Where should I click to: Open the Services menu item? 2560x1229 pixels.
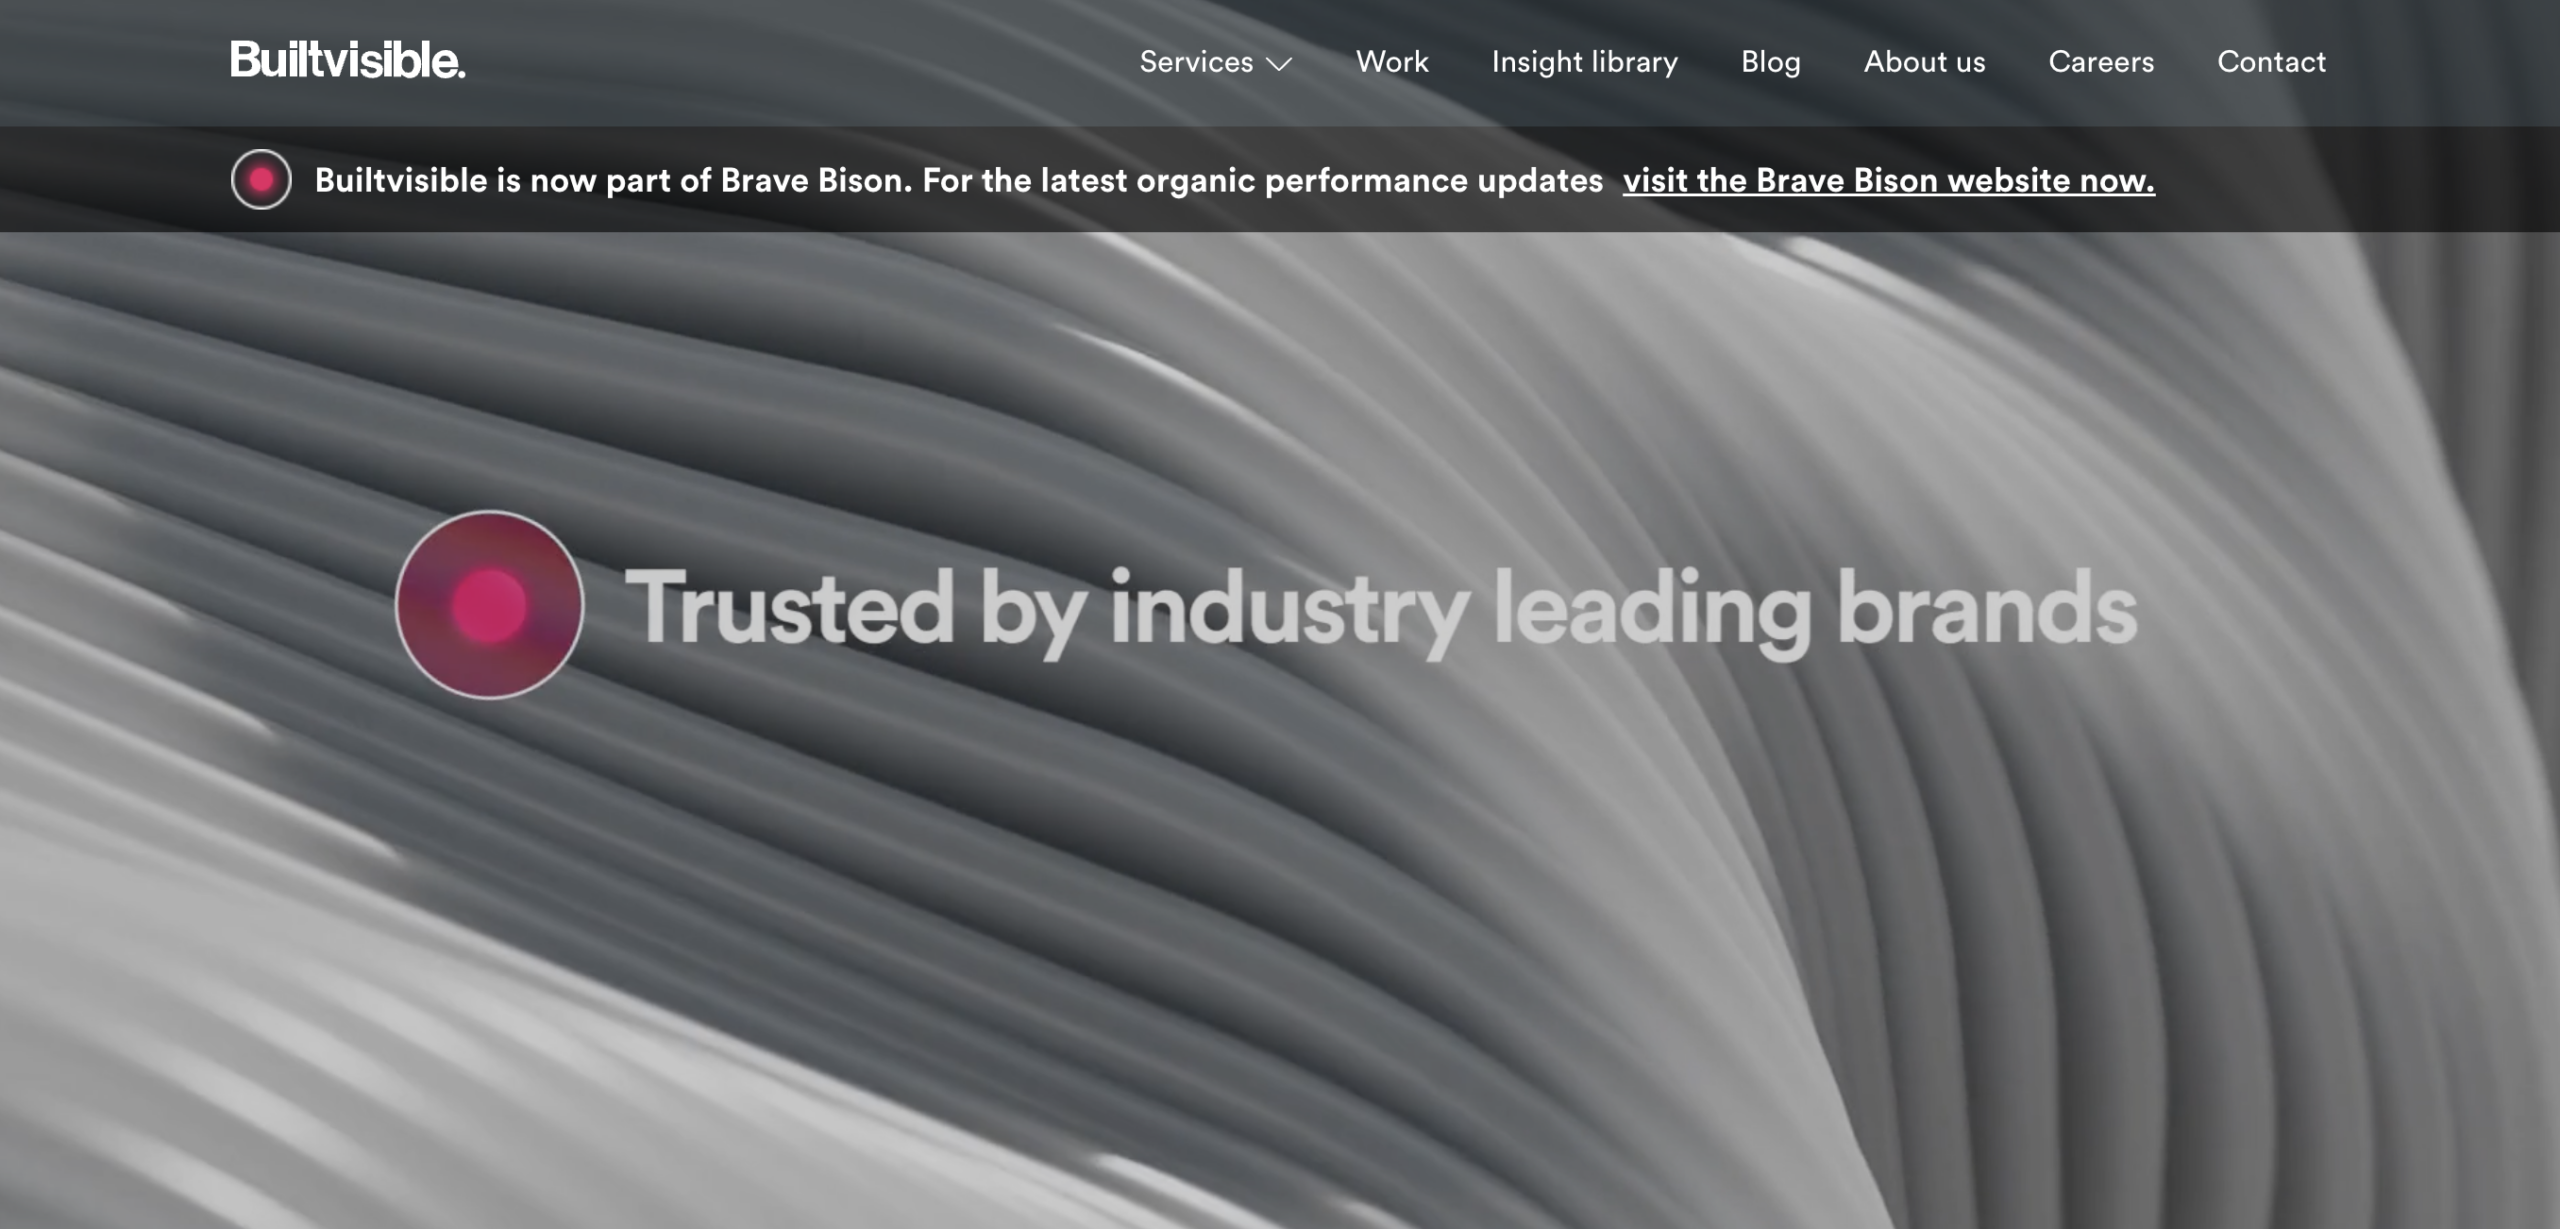(1196, 62)
